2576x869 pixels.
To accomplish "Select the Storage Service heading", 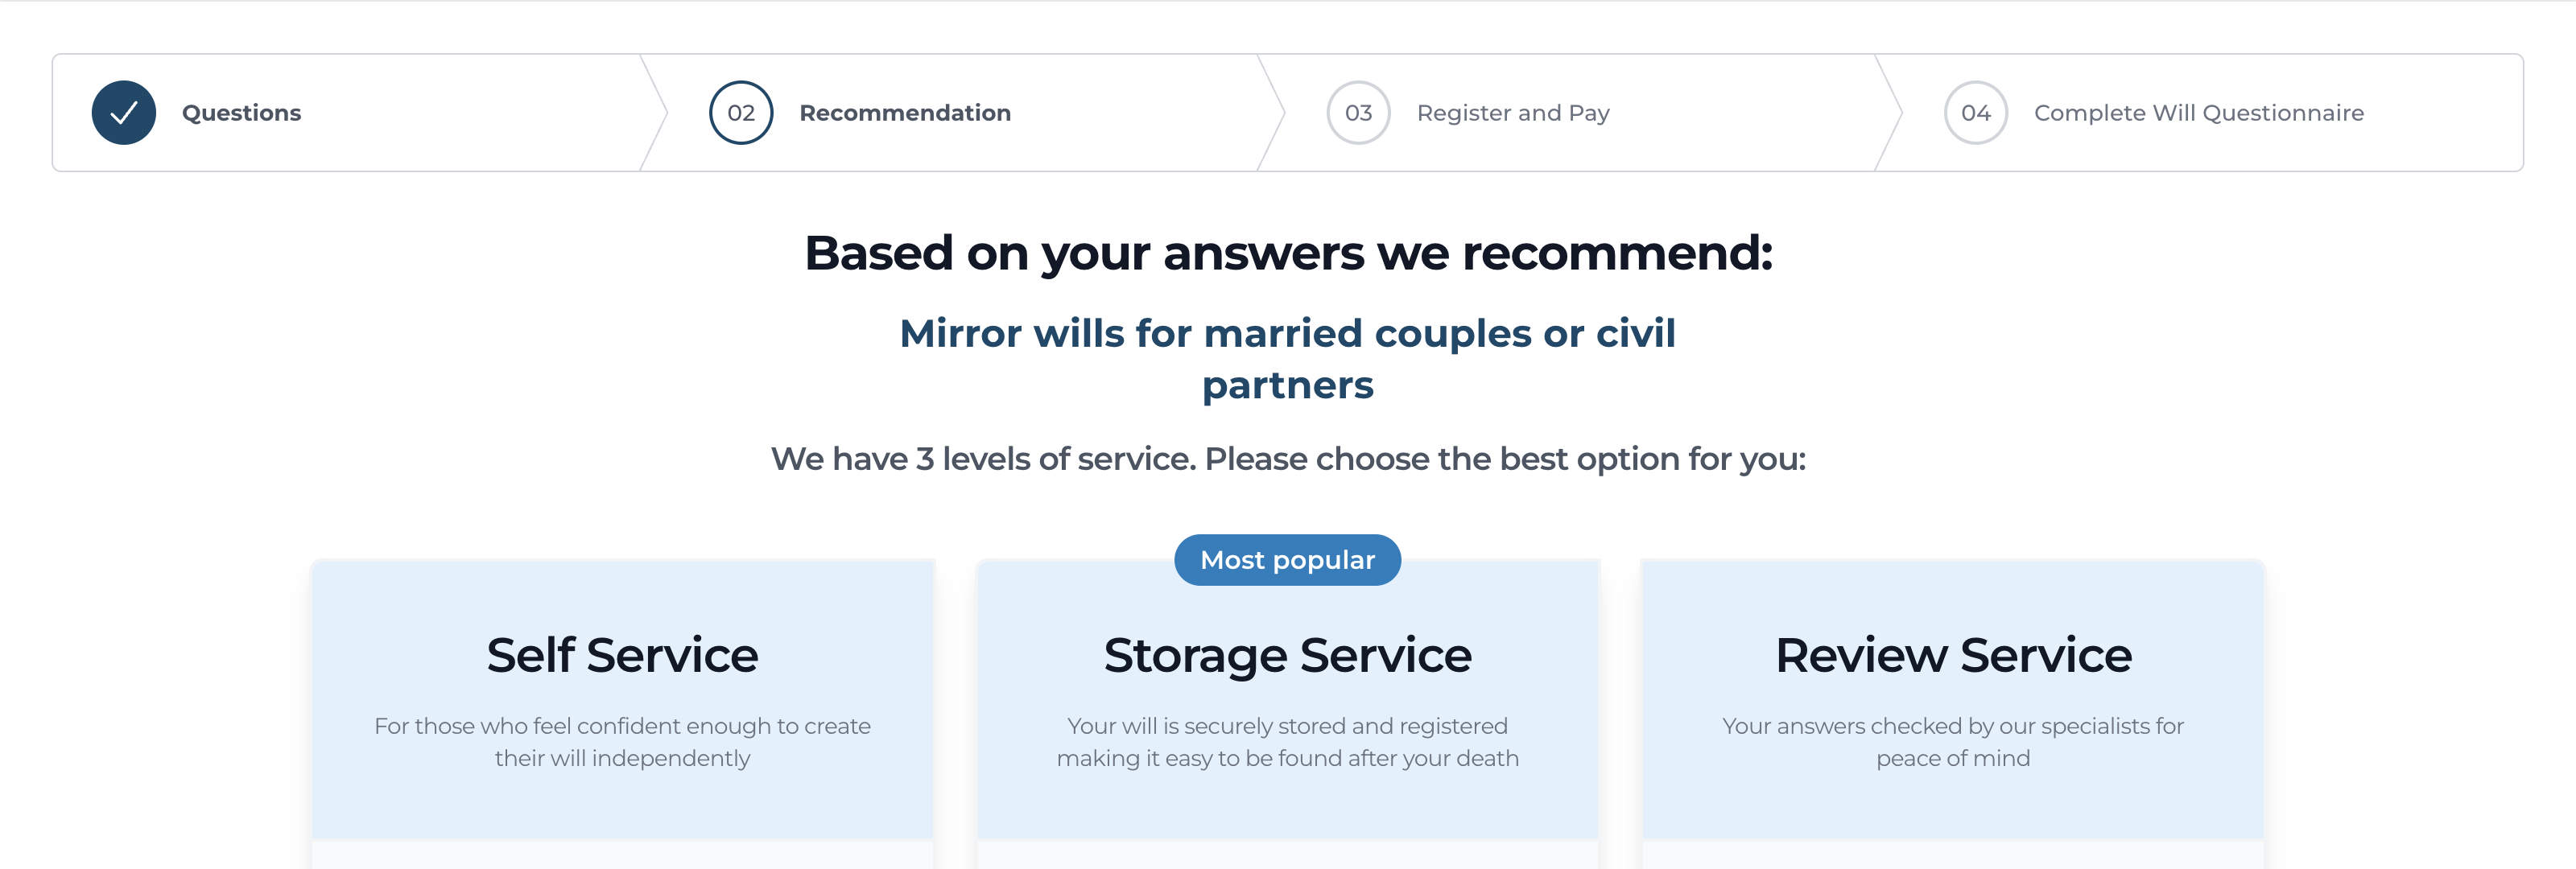I will point(1287,656).
